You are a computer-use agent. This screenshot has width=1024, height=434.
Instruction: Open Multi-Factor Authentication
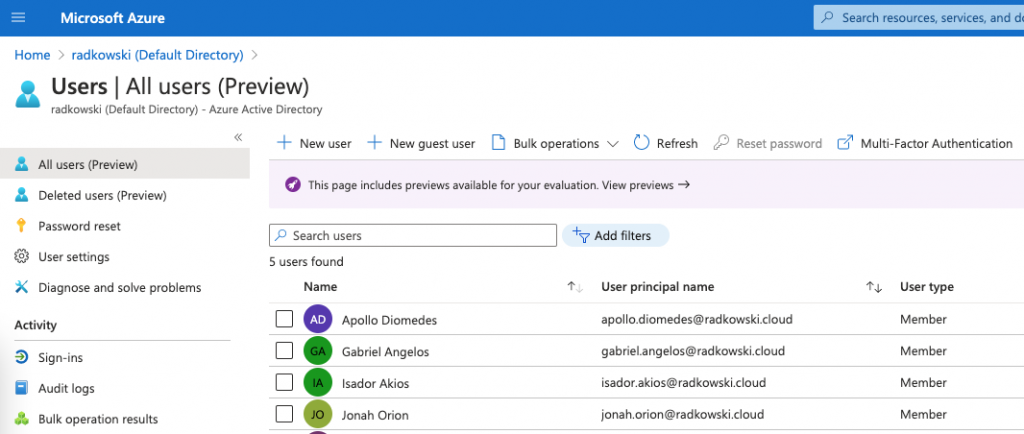(925, 144)
